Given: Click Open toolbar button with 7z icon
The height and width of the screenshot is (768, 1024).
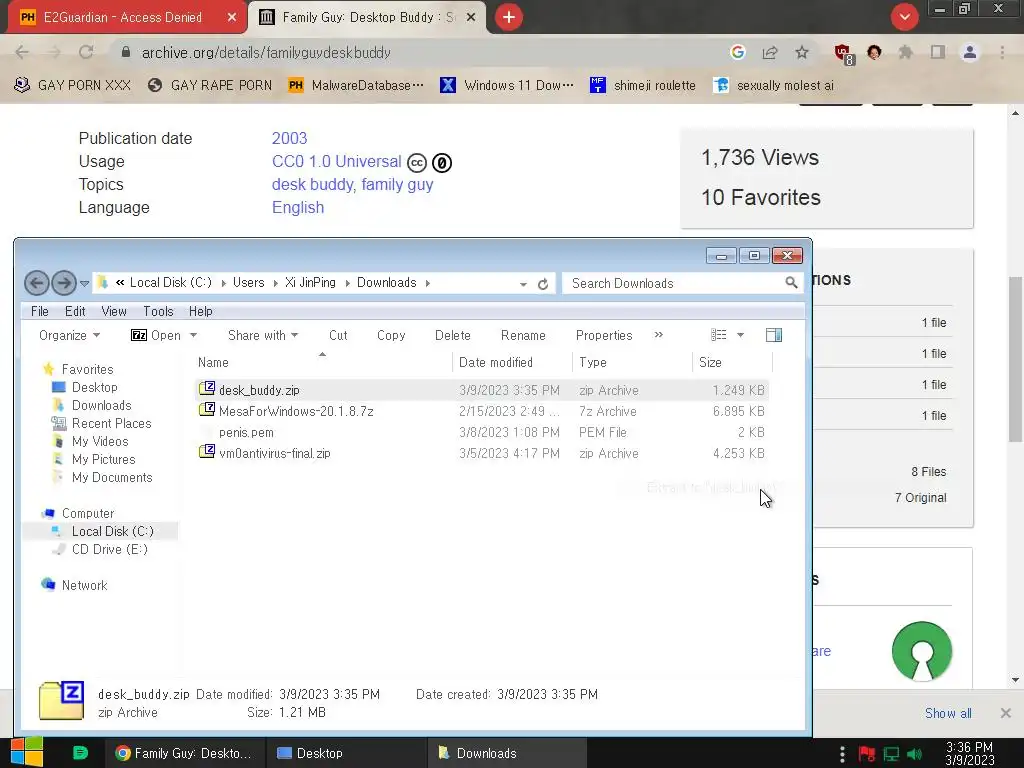Looking at the screenshot, I should [156, 335].
